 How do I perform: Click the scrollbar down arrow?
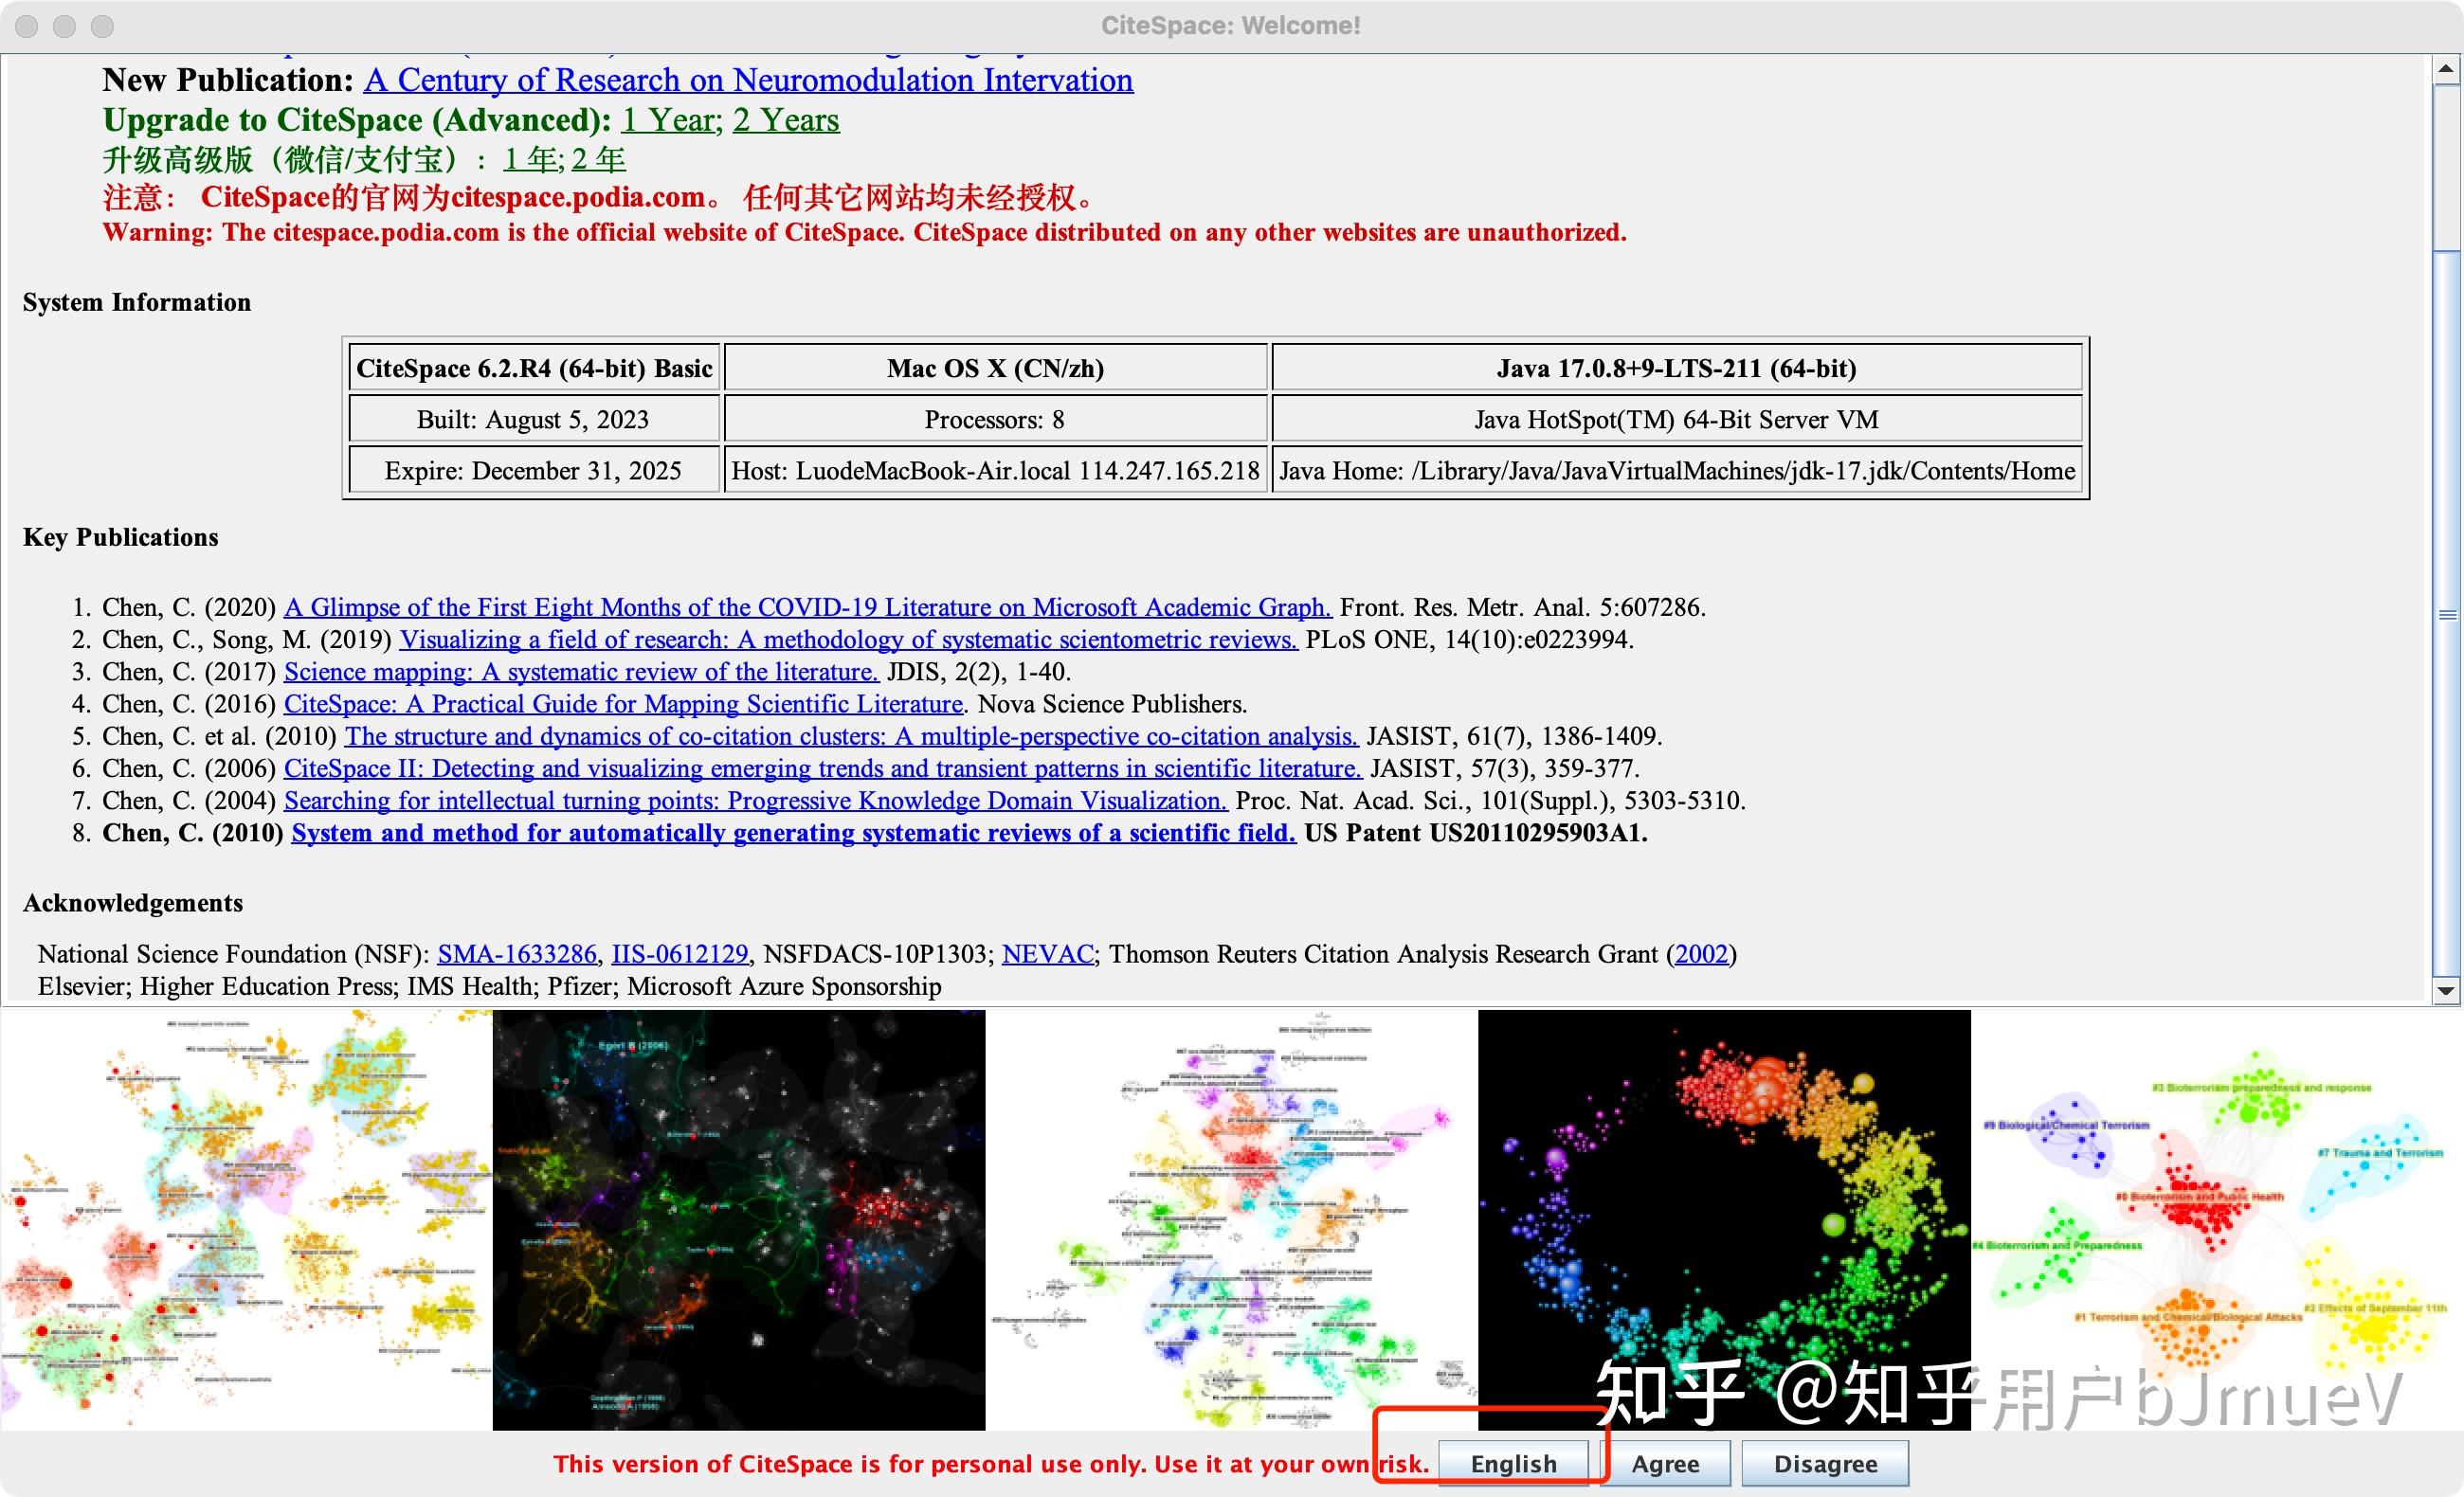[2445, 990]
